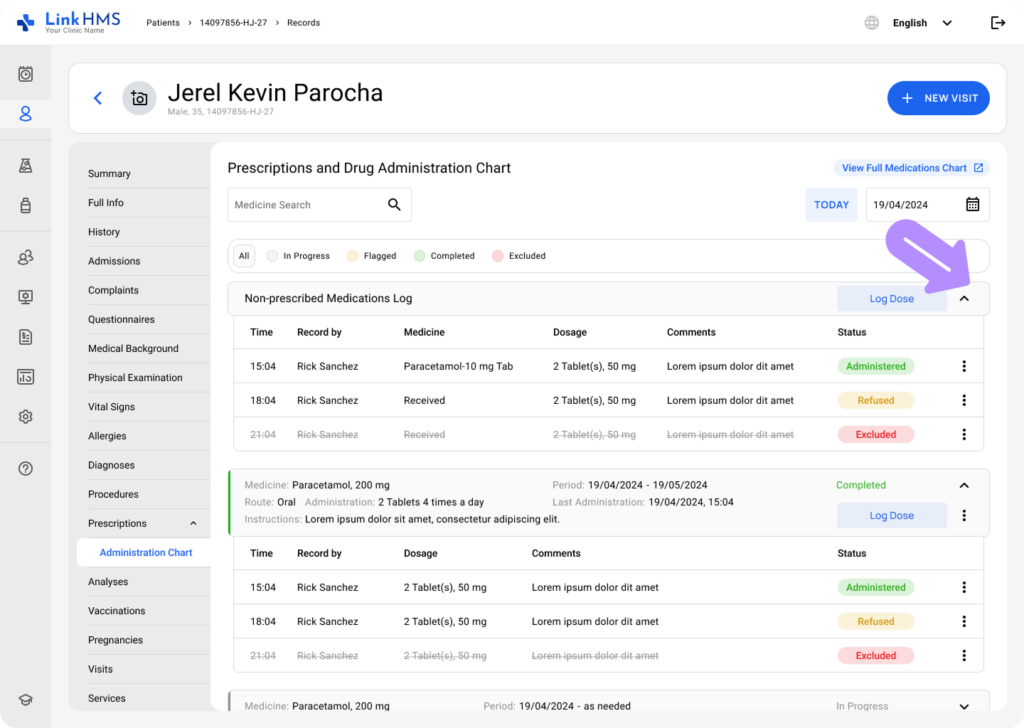Image resolution: width=1024 pixels, height=728 pixels.
Task: Click the New Visit button
Action: pyautogui.click(x=938, y=98)
